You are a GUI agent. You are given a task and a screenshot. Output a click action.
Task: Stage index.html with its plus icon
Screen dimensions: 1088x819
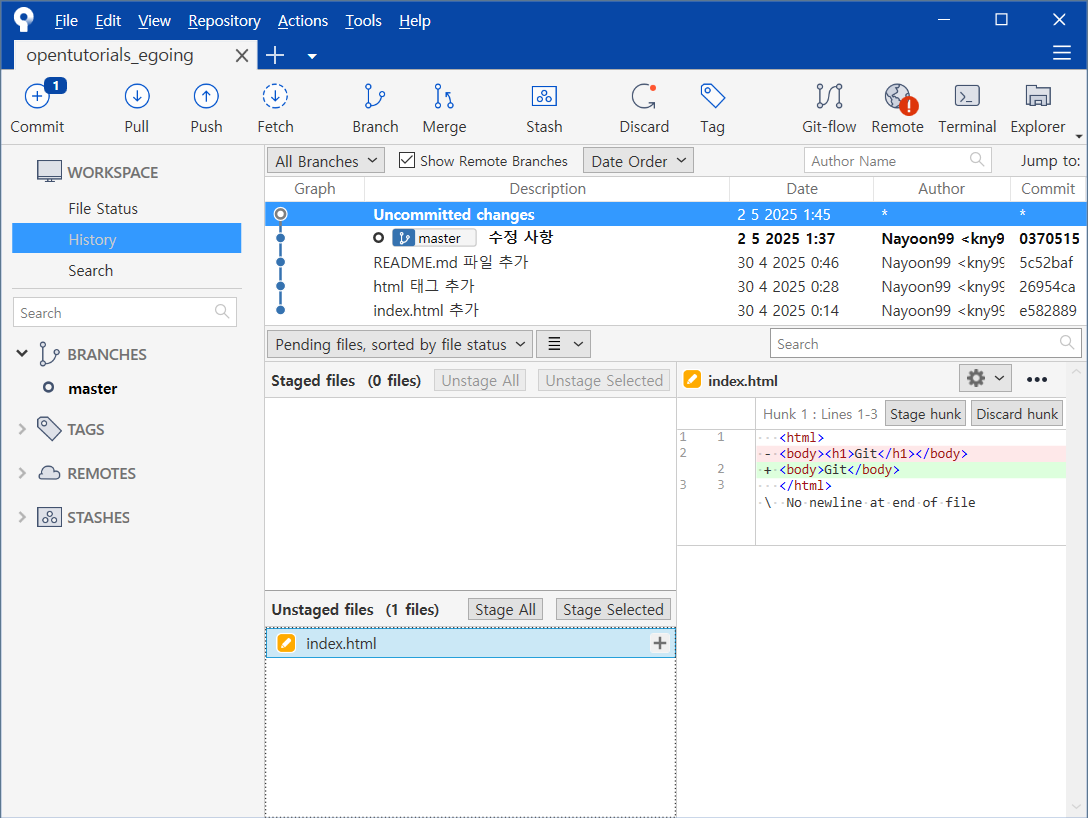click(x=659, y=643)
